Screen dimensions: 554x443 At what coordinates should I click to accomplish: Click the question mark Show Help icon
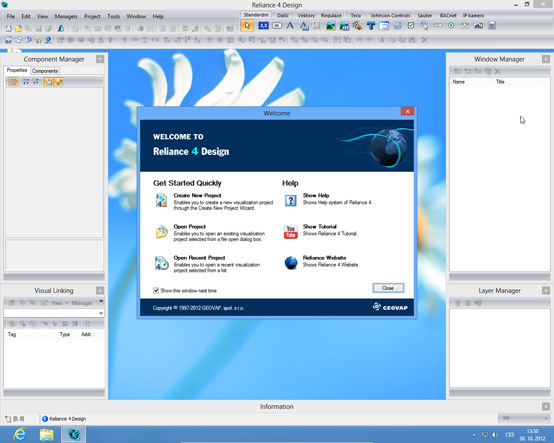pos(290,201)
